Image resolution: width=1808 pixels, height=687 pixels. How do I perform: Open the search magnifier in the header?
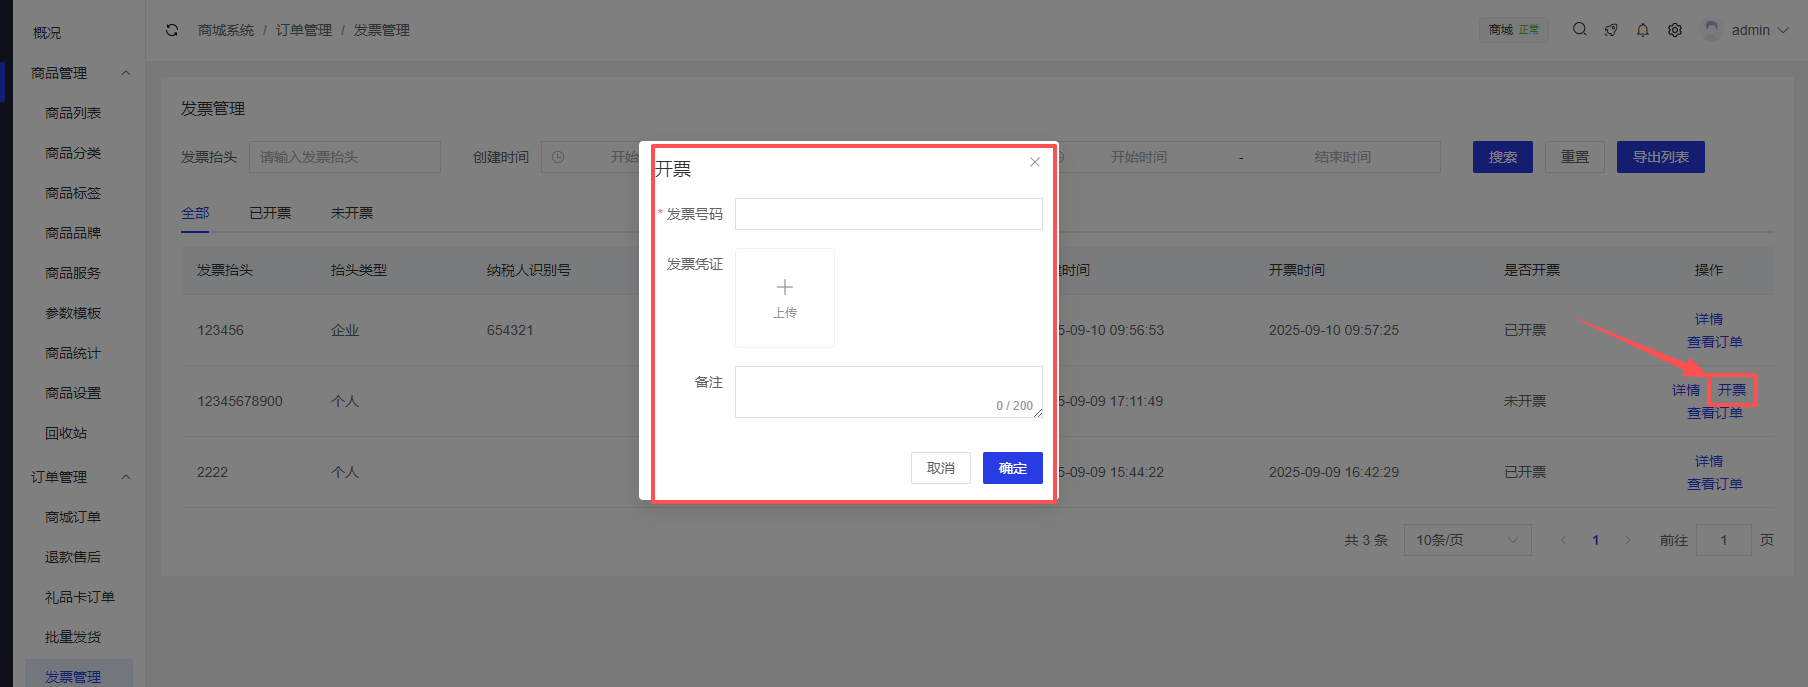tap(1579, 30)
